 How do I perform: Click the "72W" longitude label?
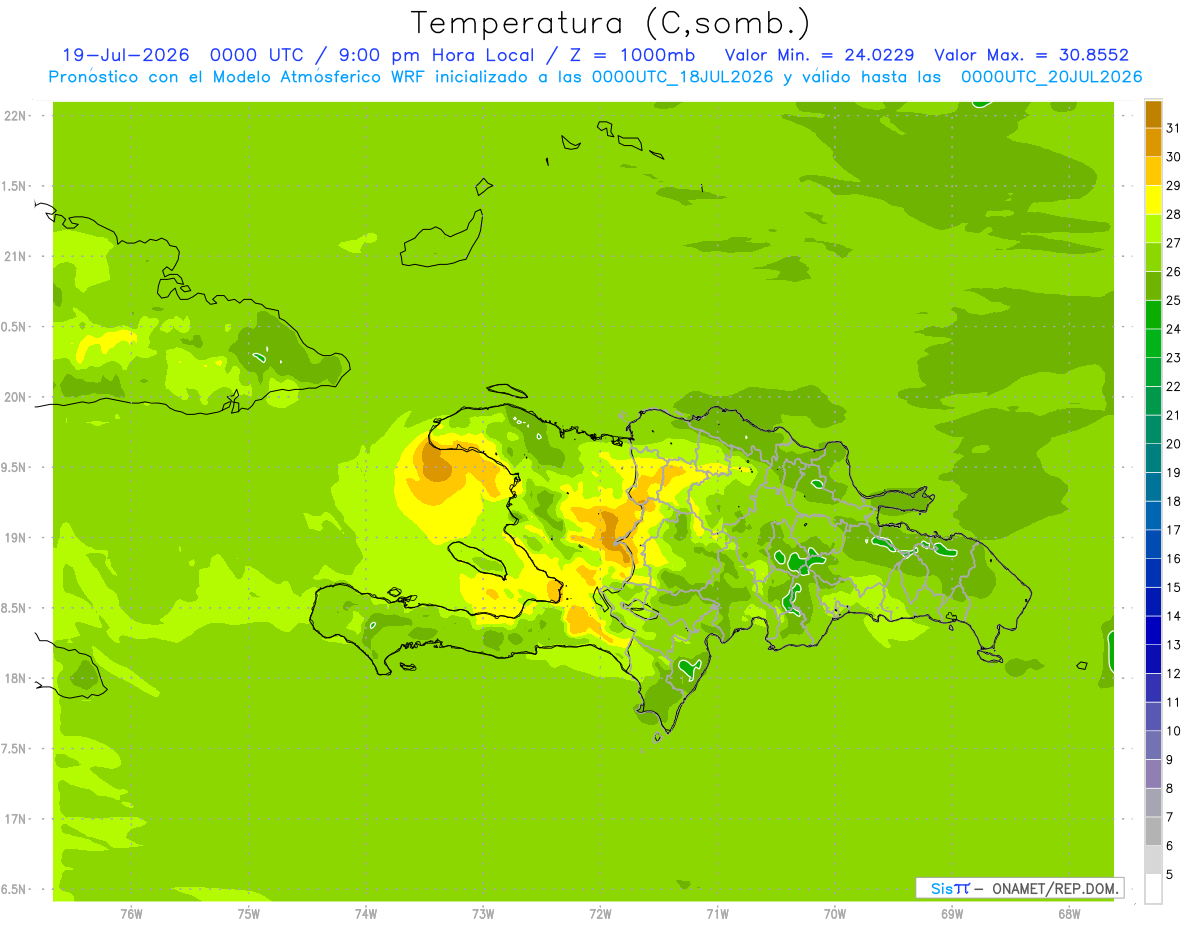click(600, 914)
